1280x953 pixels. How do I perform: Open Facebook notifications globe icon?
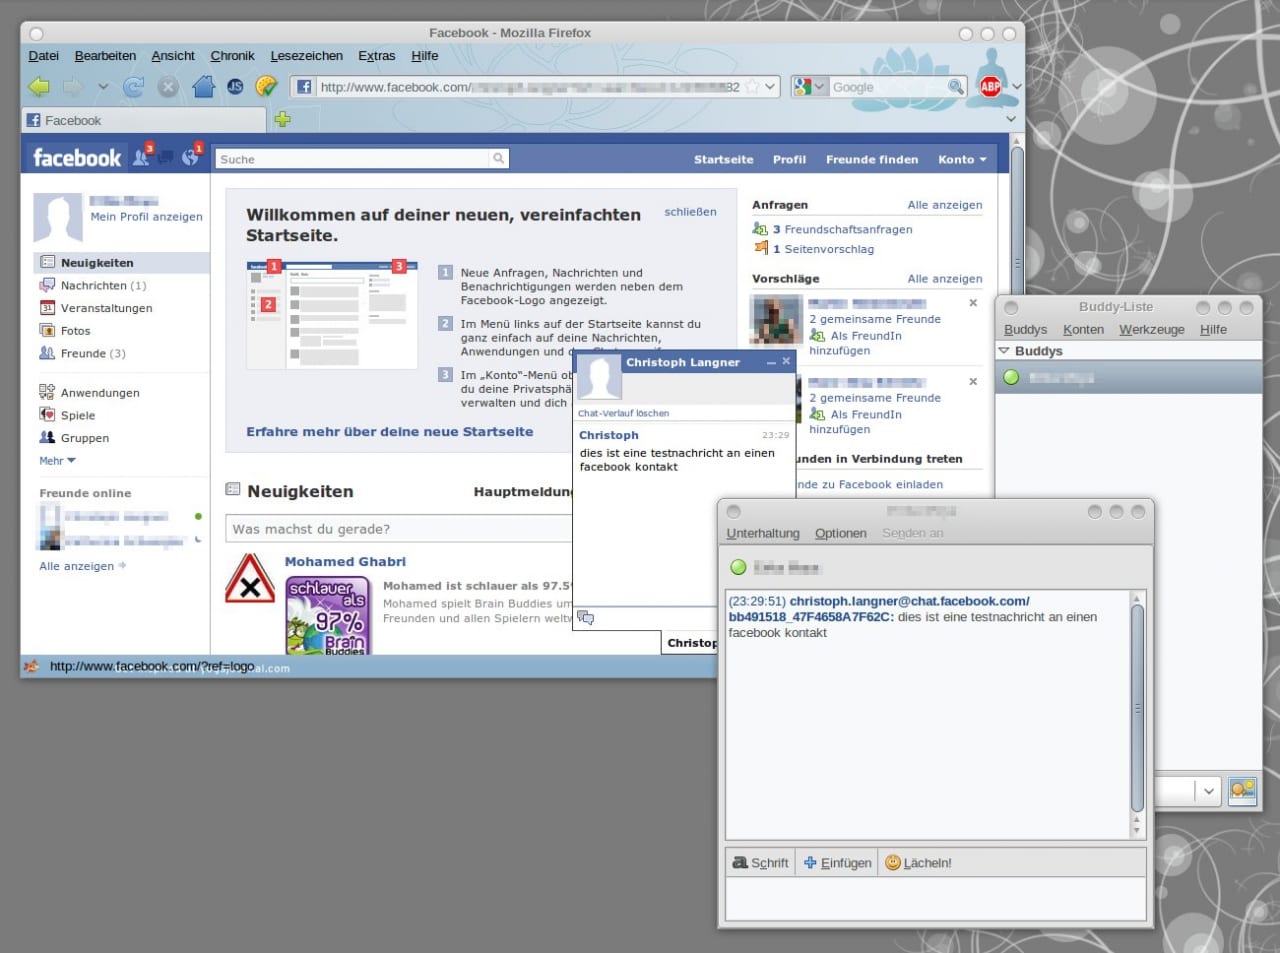(190, 158)
